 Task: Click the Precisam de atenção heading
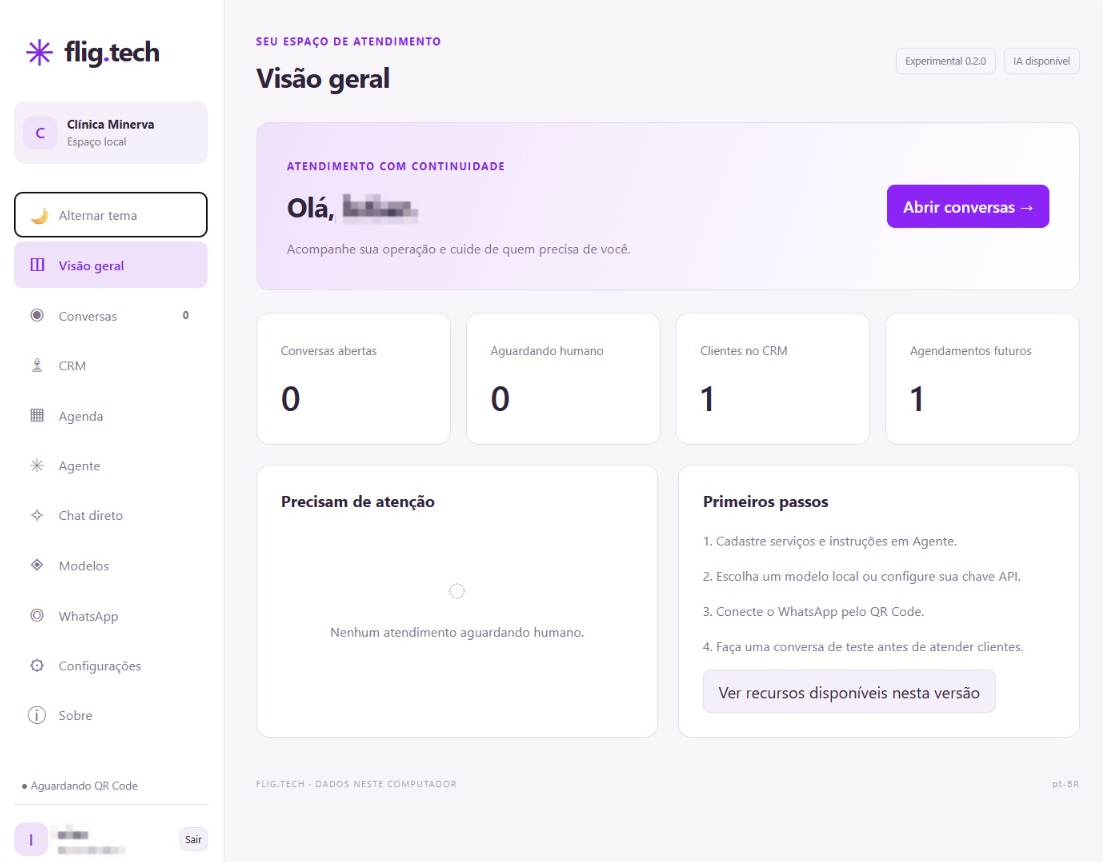pos(357,502)
